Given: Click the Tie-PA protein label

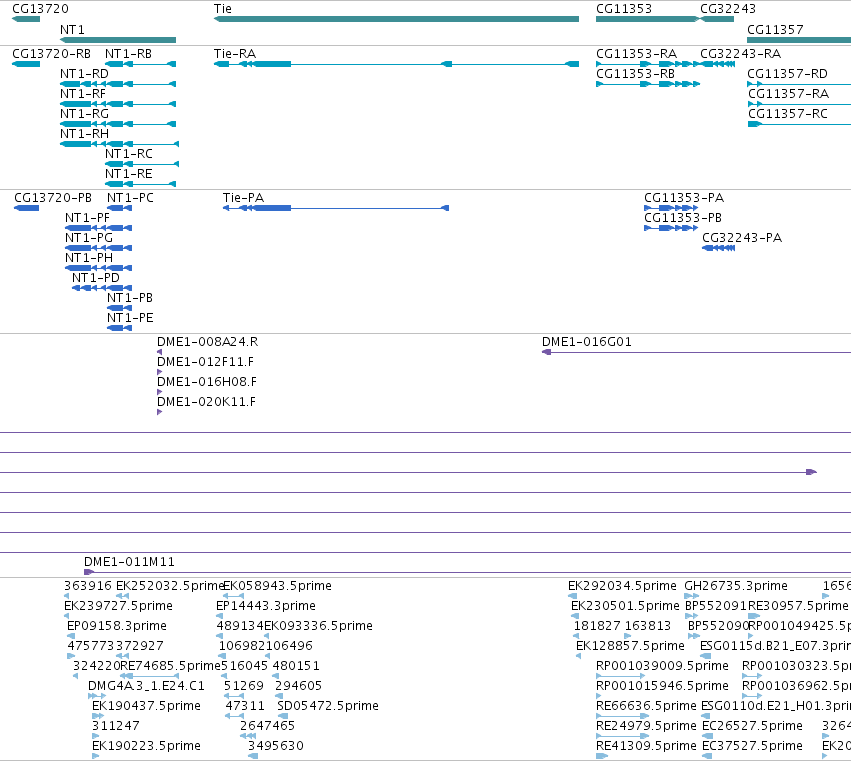Looking at the screenshot, I should pos(243,198).
